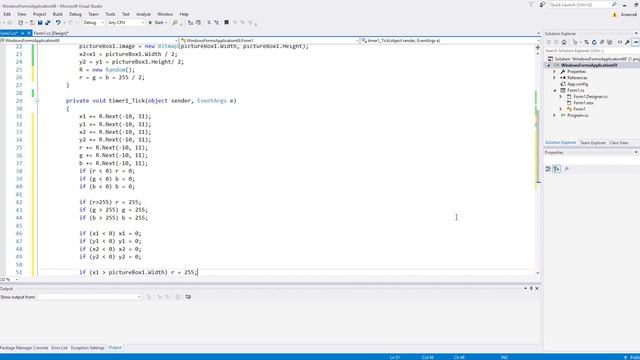Switch to Form1.cs [Design] tab

click(x=51, y=33)
